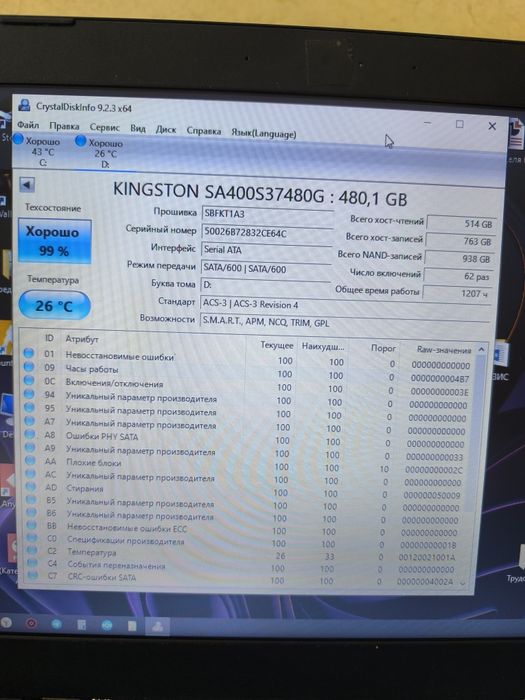
Task: Click the interface field Serial ATA
Action: pos(266,250)
